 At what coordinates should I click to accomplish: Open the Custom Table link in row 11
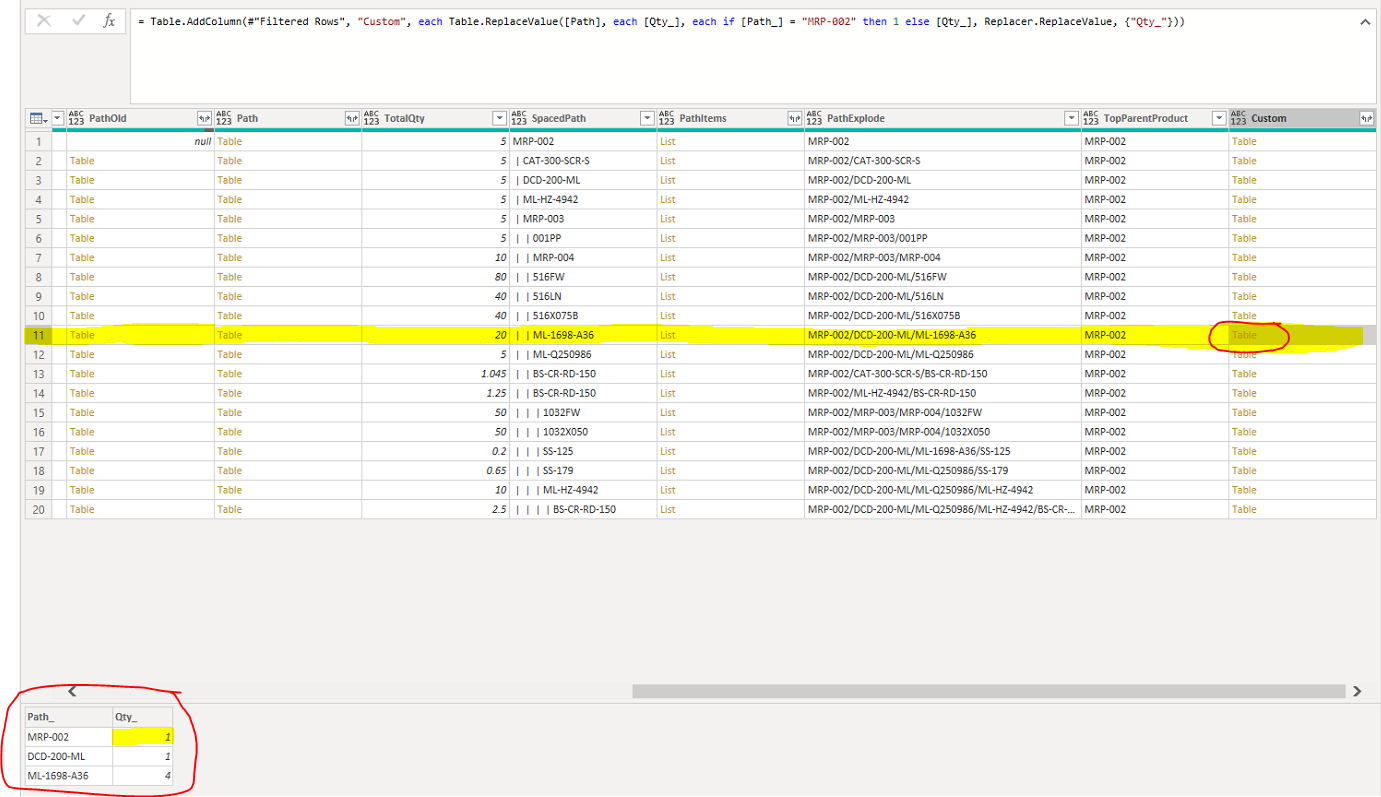[x=1244, y=335]
